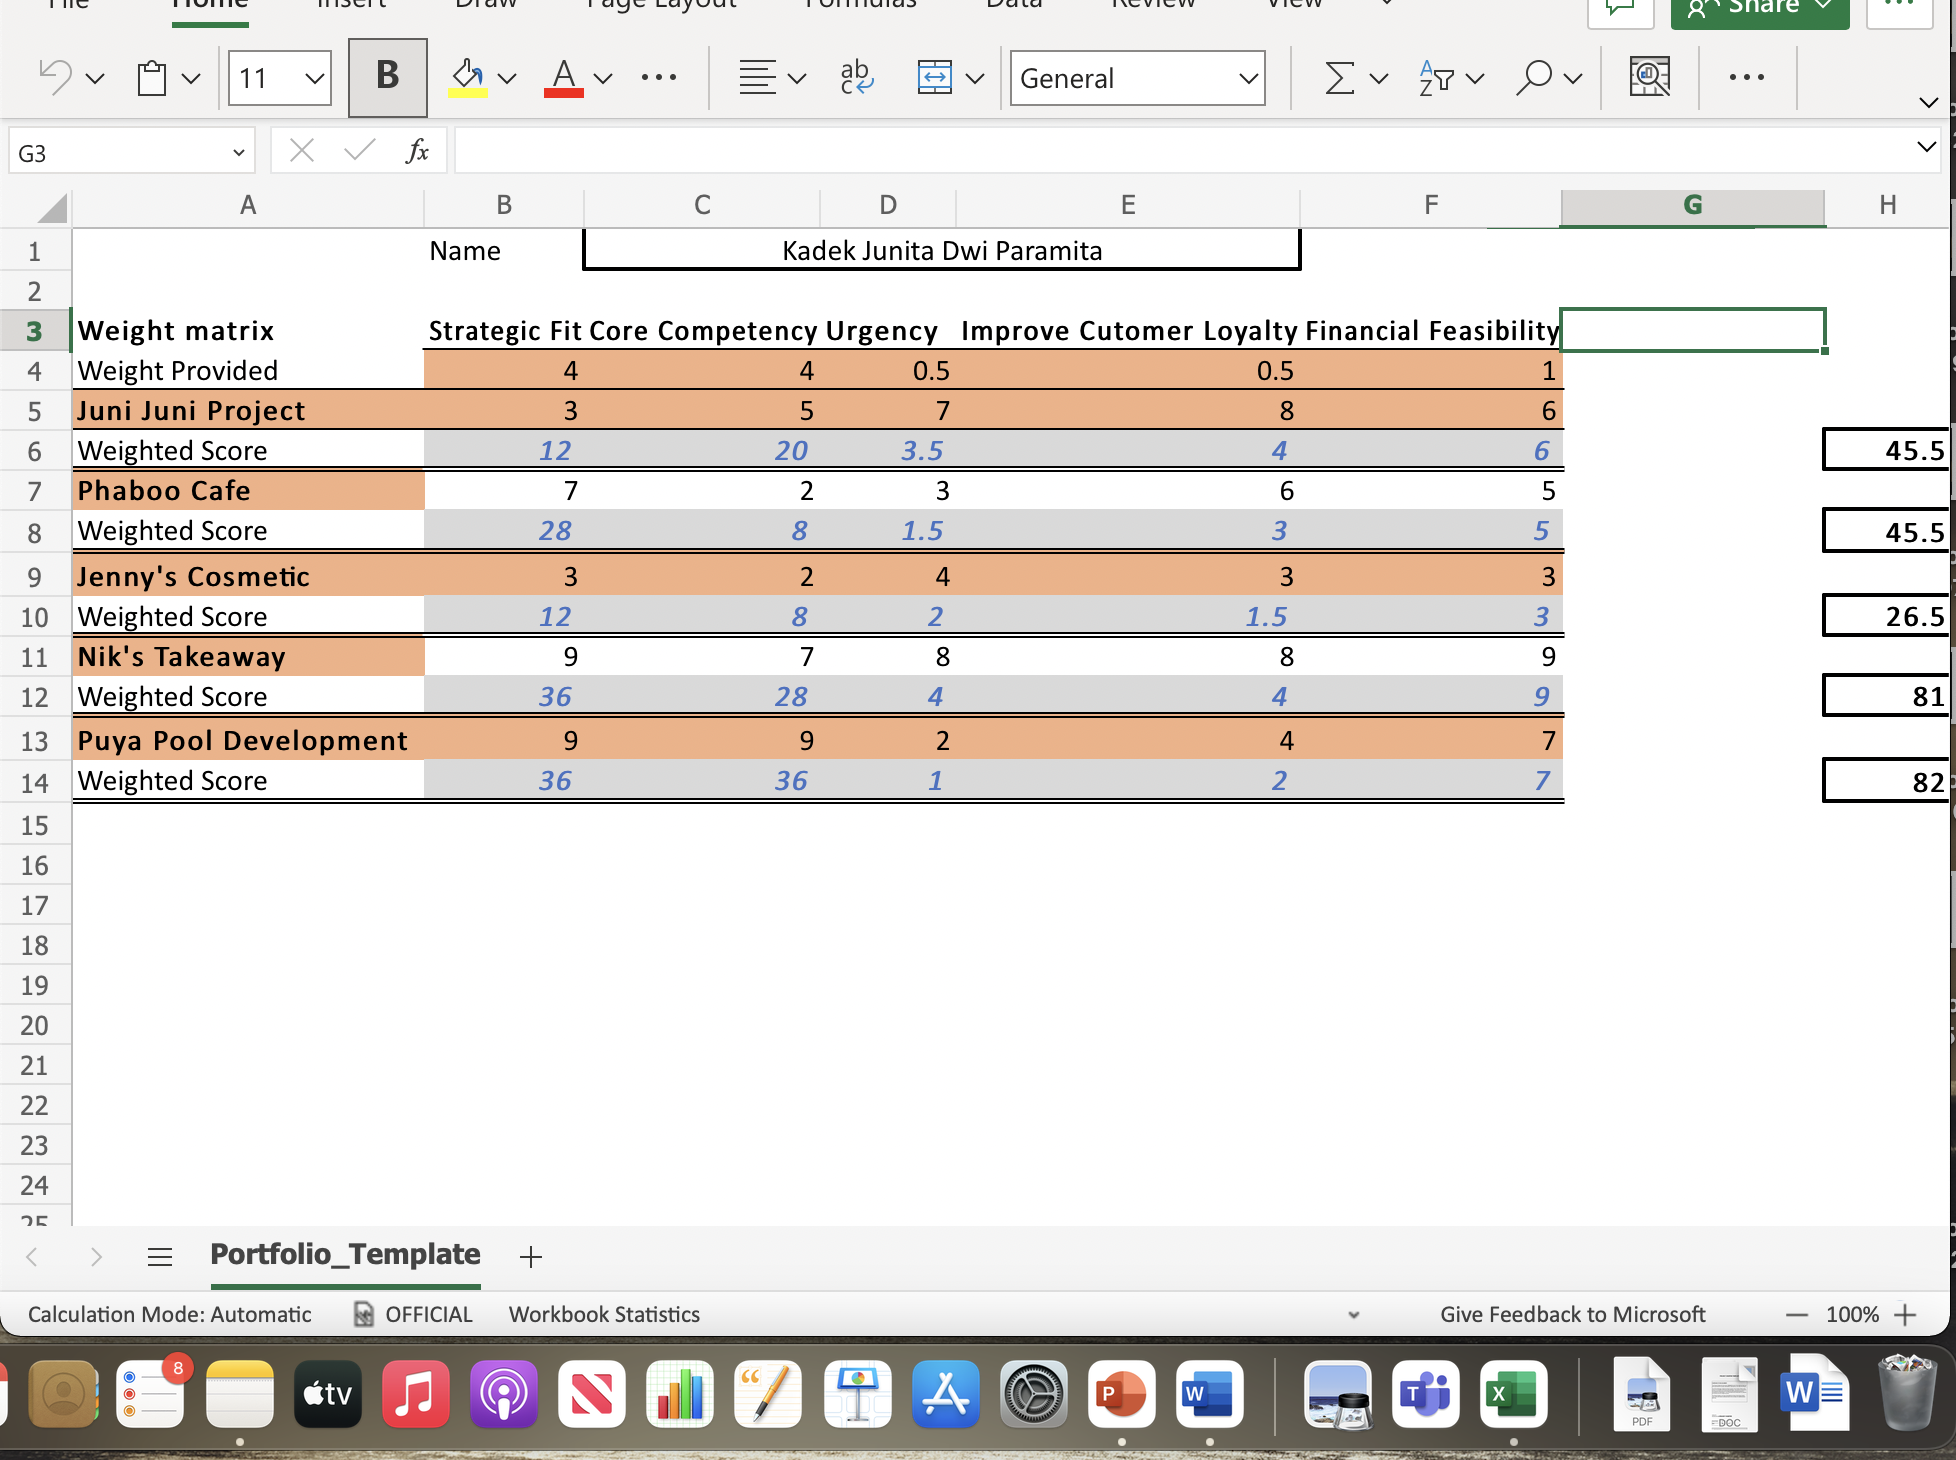
Task: Open the General number format dropdown
Action: pyautogui.click(x=1137, y=78)
